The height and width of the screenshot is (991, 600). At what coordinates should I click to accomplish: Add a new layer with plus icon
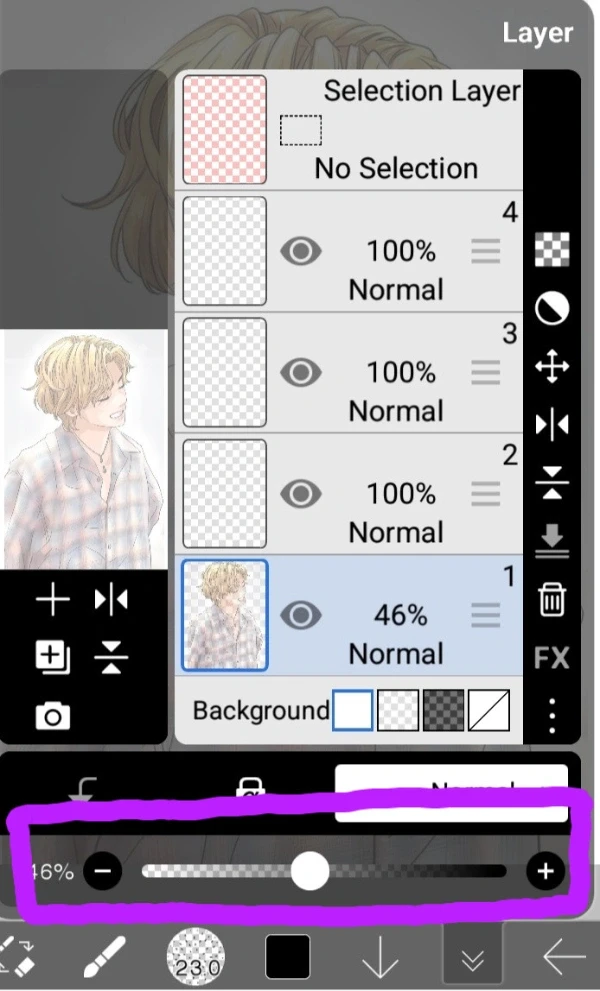[x=52, y=599]
